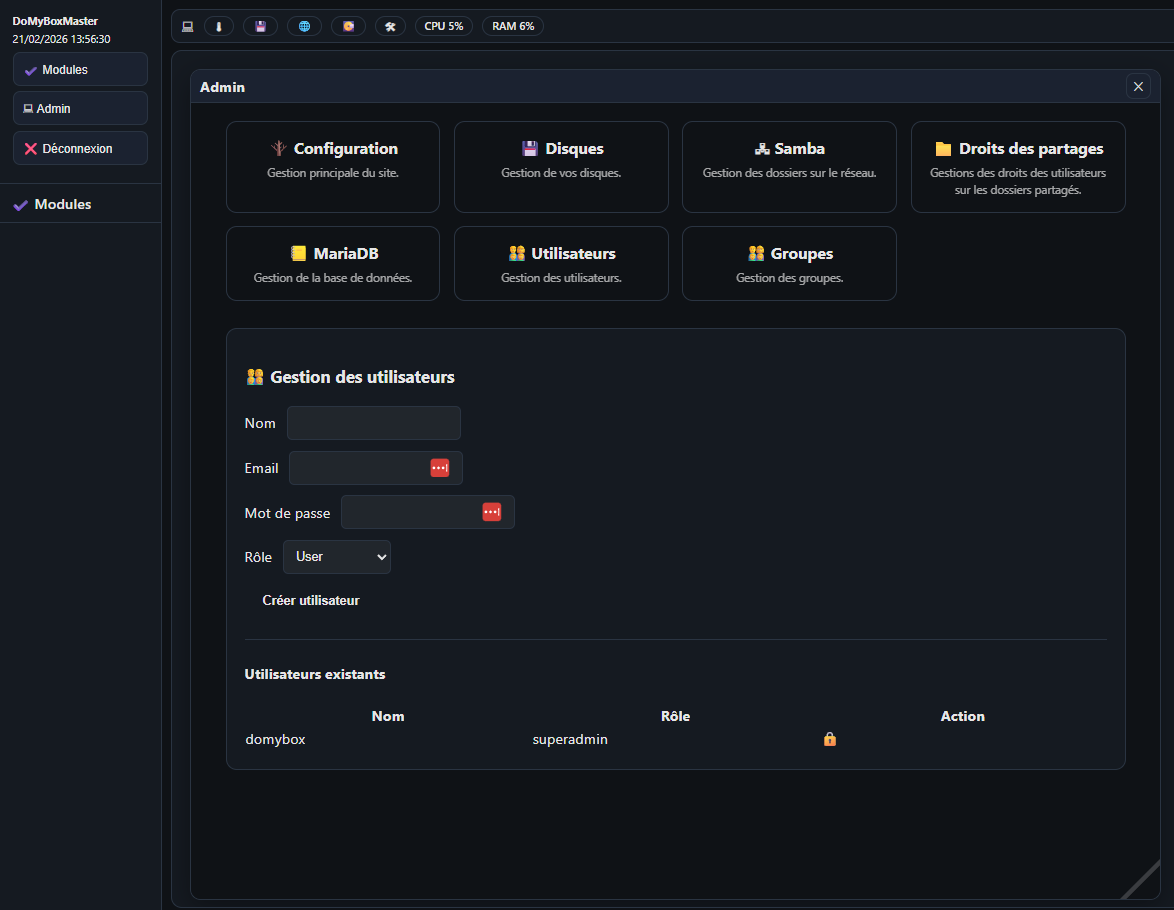Open the Rôle dropdown

tap(337, 557)
